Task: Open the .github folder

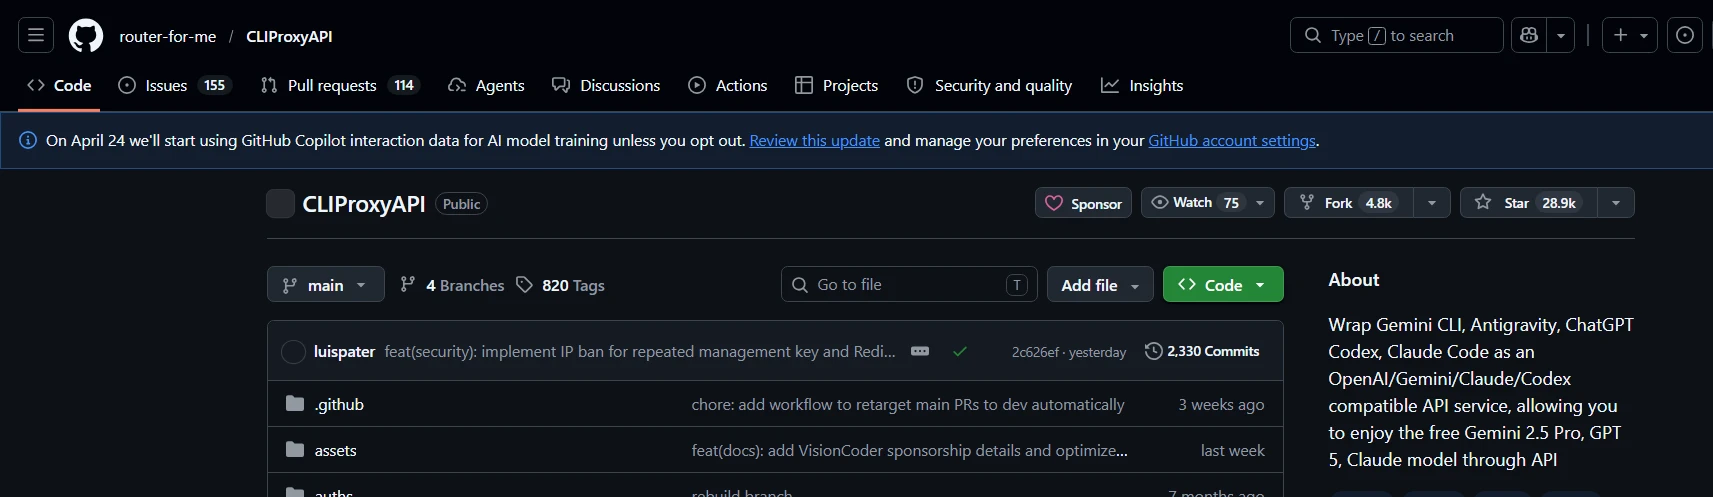Action: coord(339,404)
